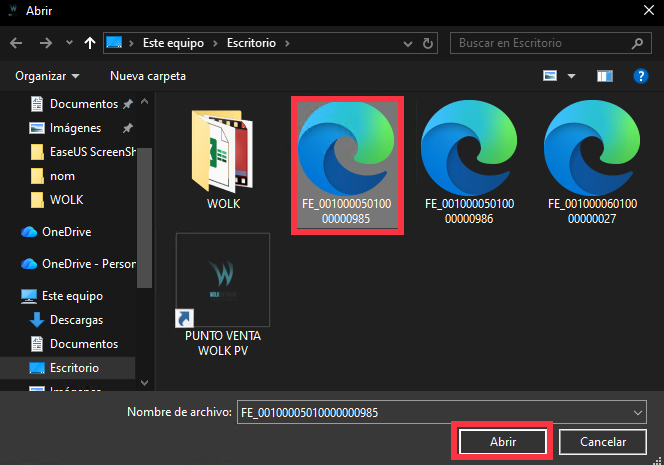
Task: Open the Organizar dropdown menu
Action: click(x=48, y=76)
